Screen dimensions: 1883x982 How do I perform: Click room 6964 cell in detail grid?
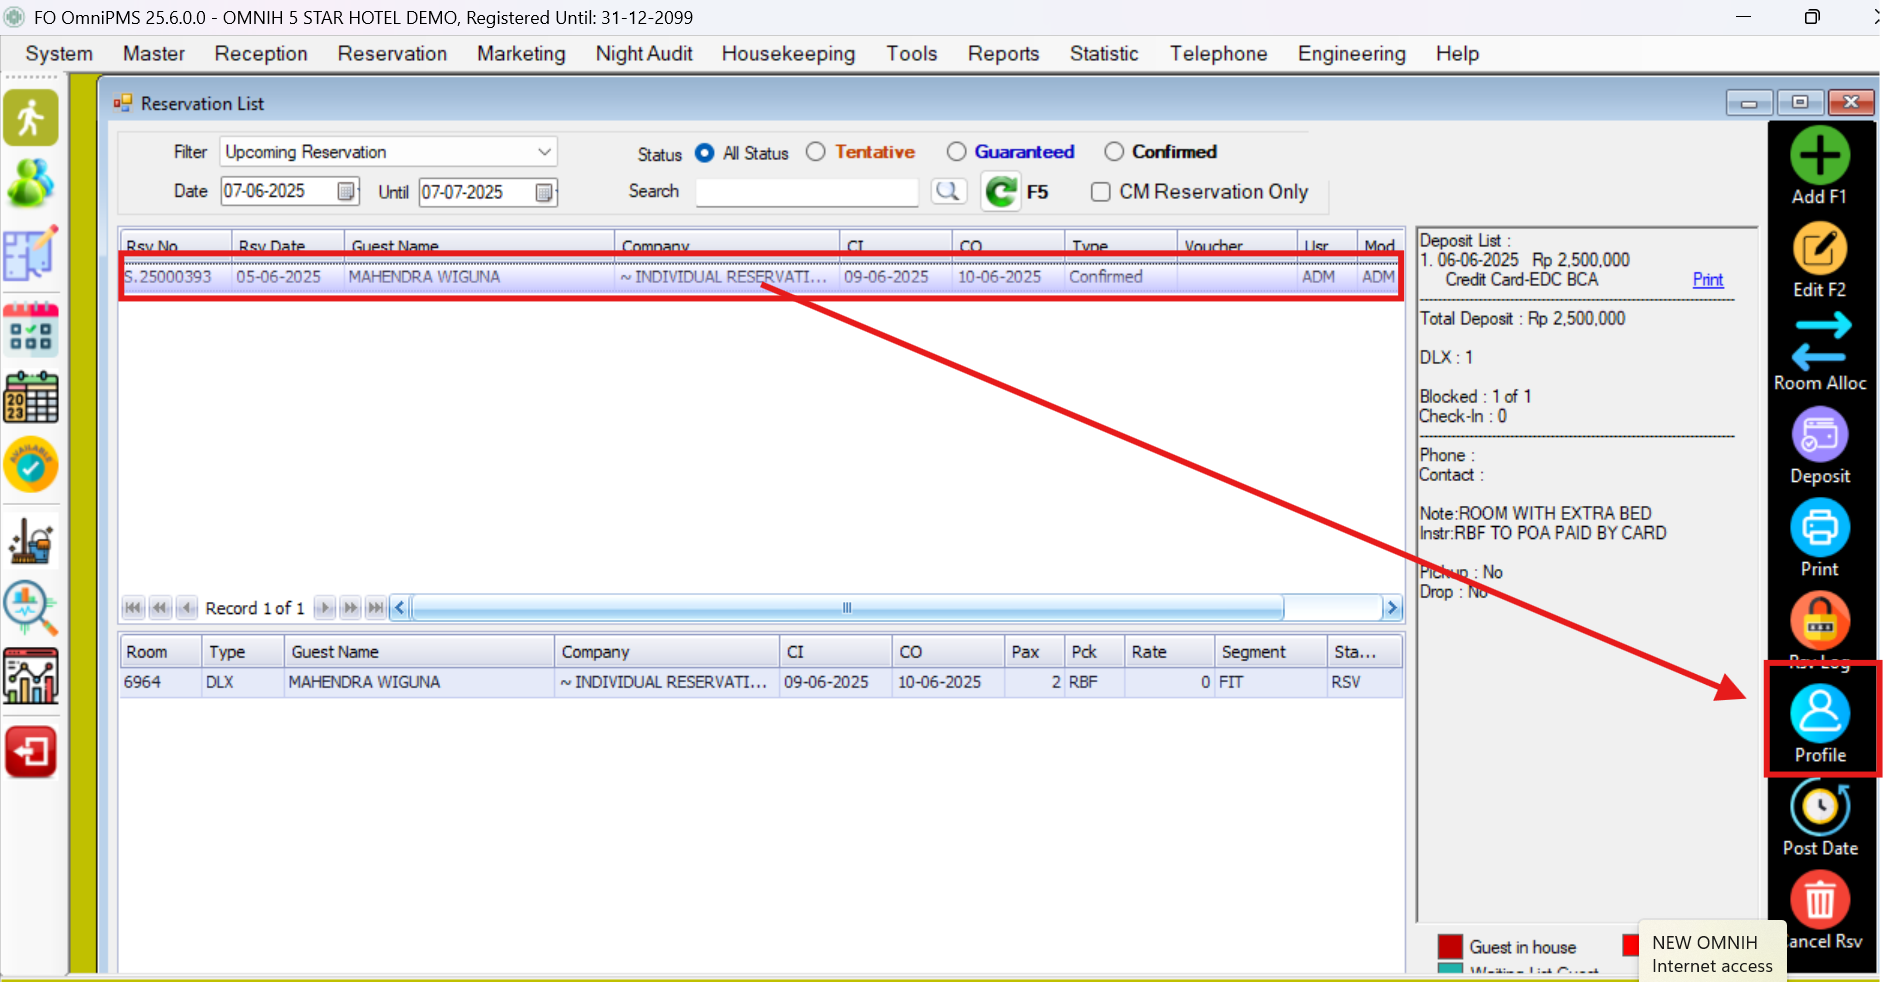point(160,682)
